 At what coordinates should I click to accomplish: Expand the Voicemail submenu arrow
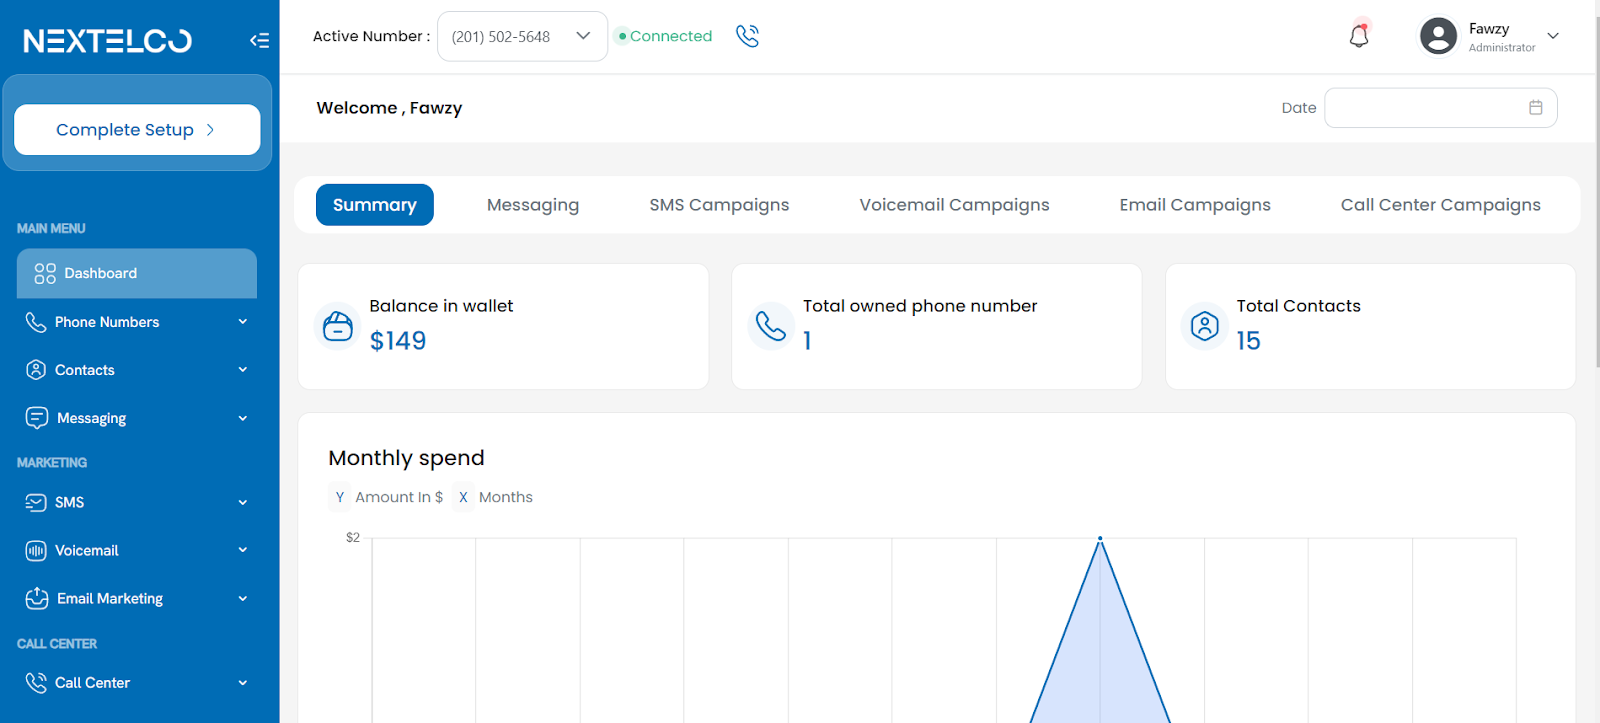tap(243, 550)
